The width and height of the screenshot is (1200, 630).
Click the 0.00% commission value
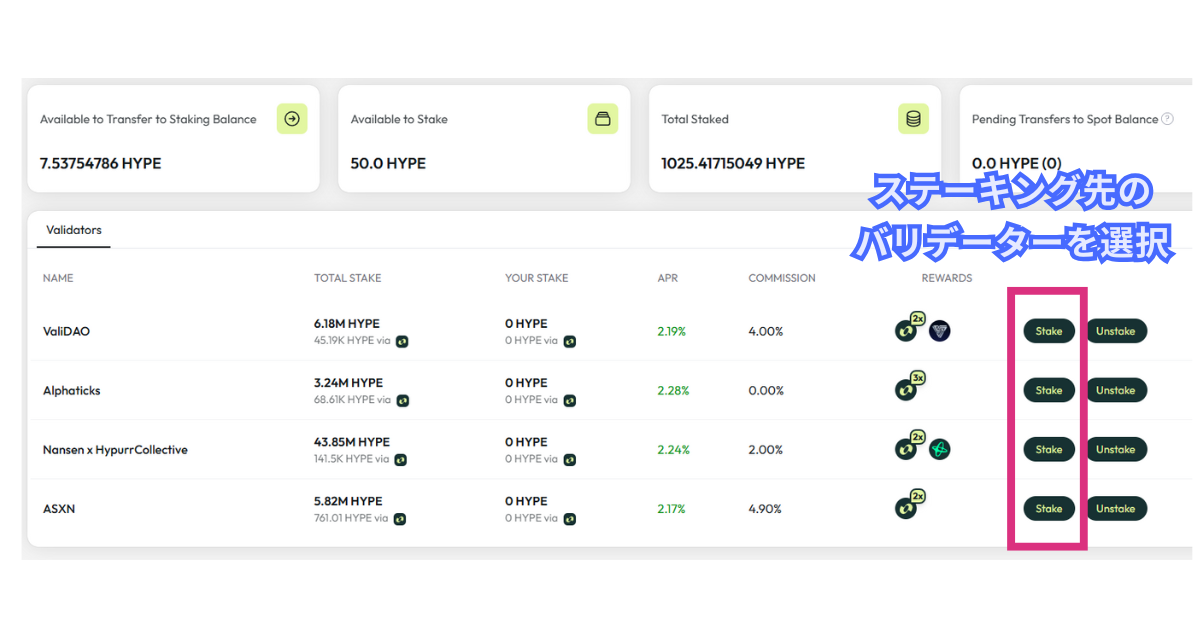(766, 390)
